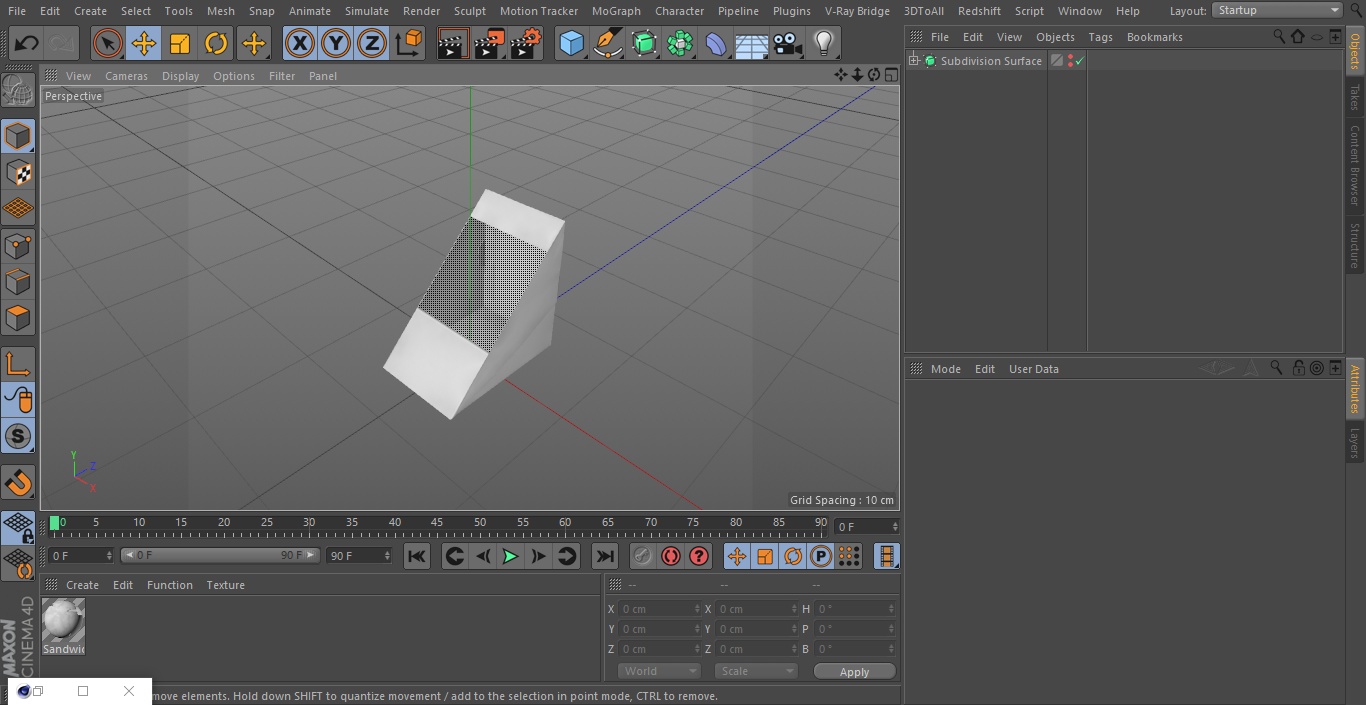1366x705 pixels.
Task: Activate the Move tool
Action: point(144,43)
